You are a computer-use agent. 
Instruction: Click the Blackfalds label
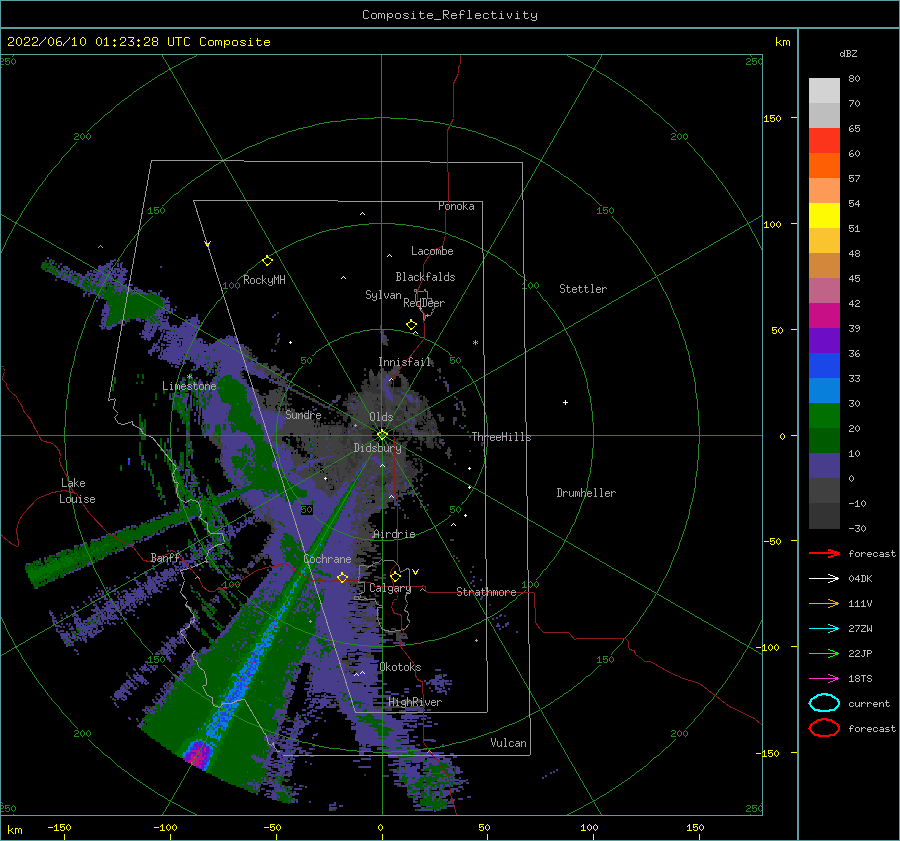coord(425,277)
